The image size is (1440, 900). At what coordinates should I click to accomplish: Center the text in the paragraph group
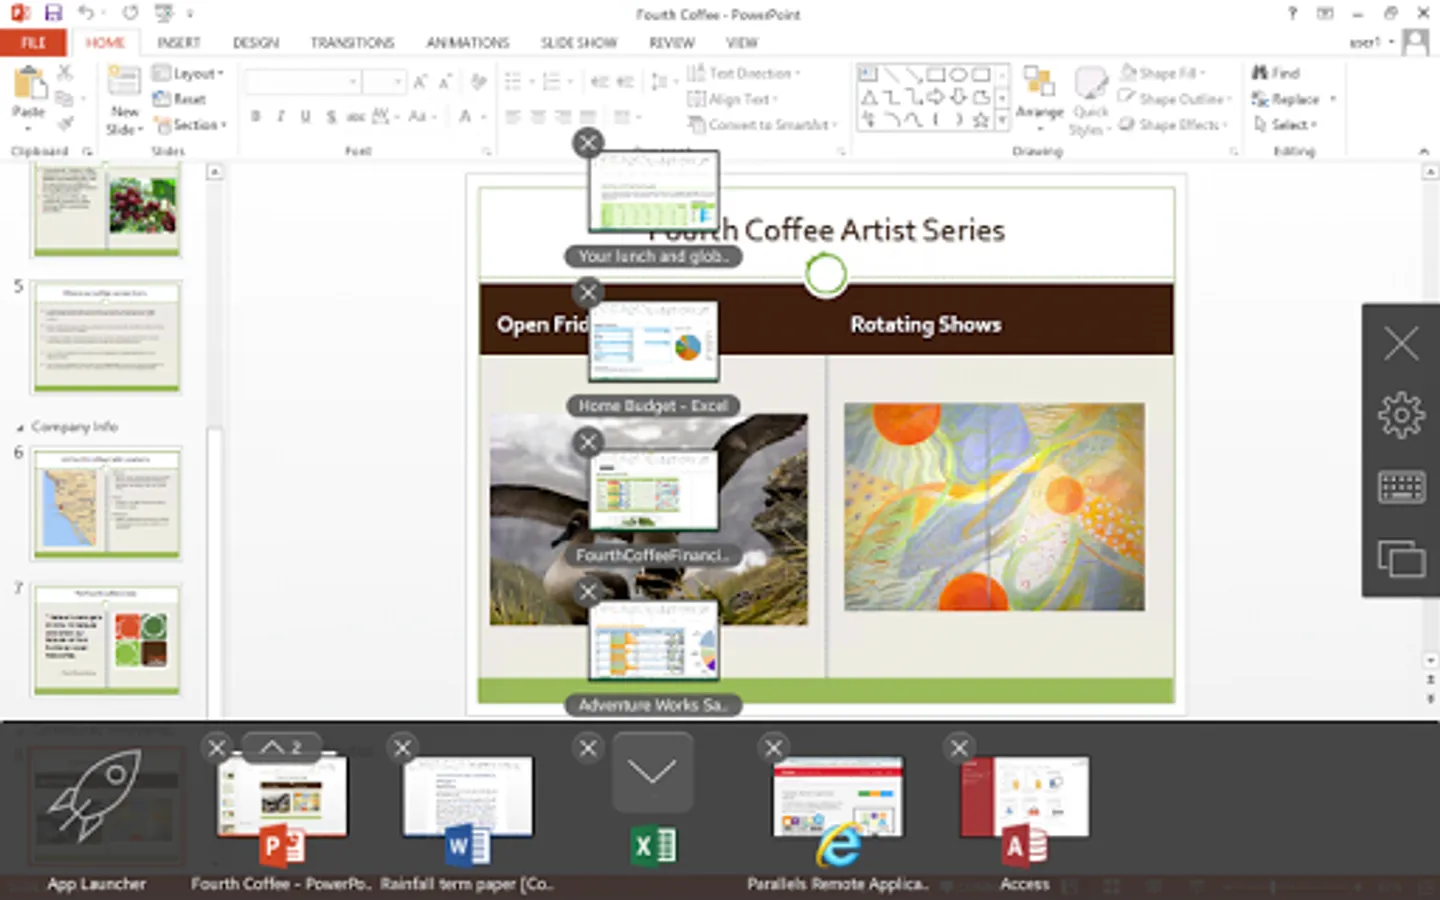pyautogui.click(x=539, y=117)
